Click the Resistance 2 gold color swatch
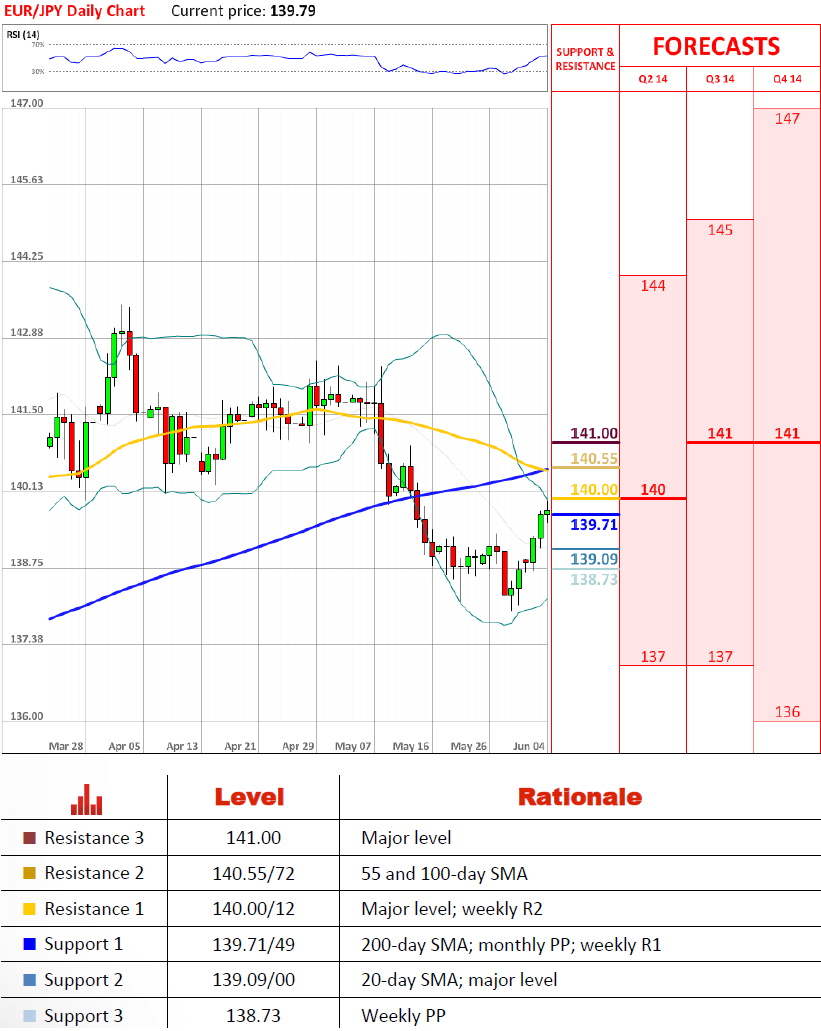Screen dimensions: 821x1031 pos(30,873)
